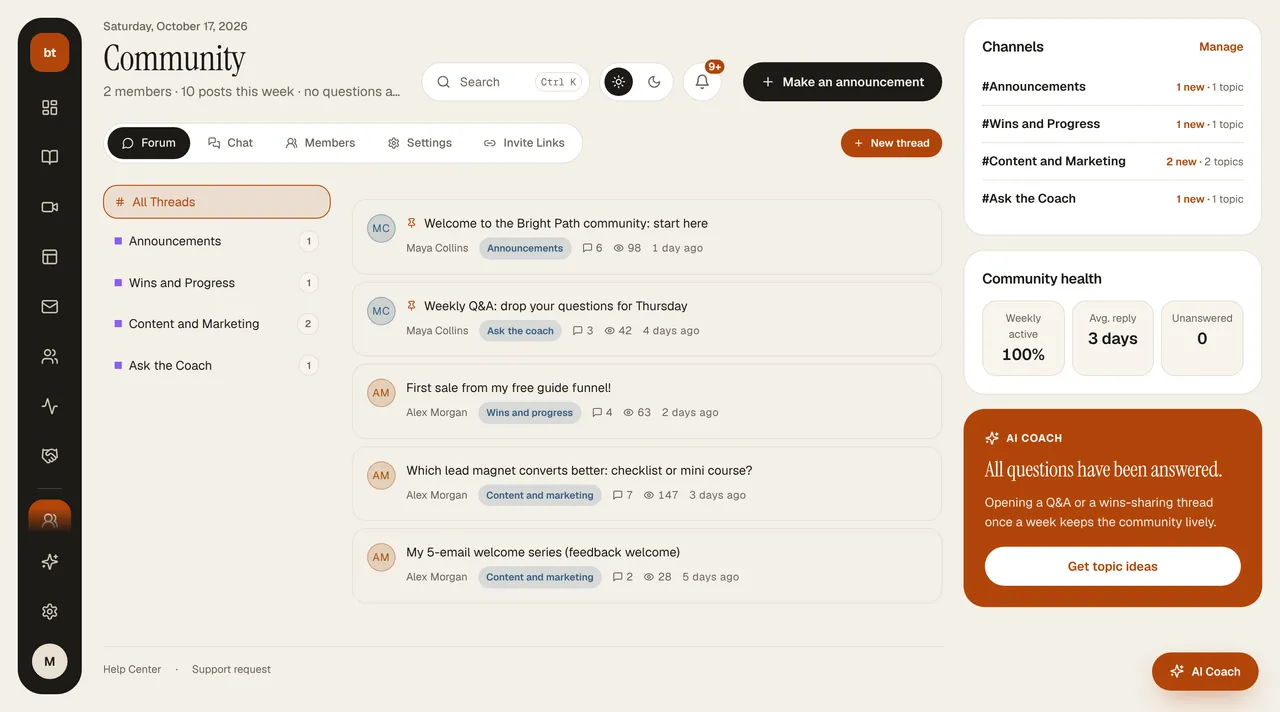Filter threads by Content and Marketing
The height and width of the screenshot is (712, 1280).
(x=217, y=324)
